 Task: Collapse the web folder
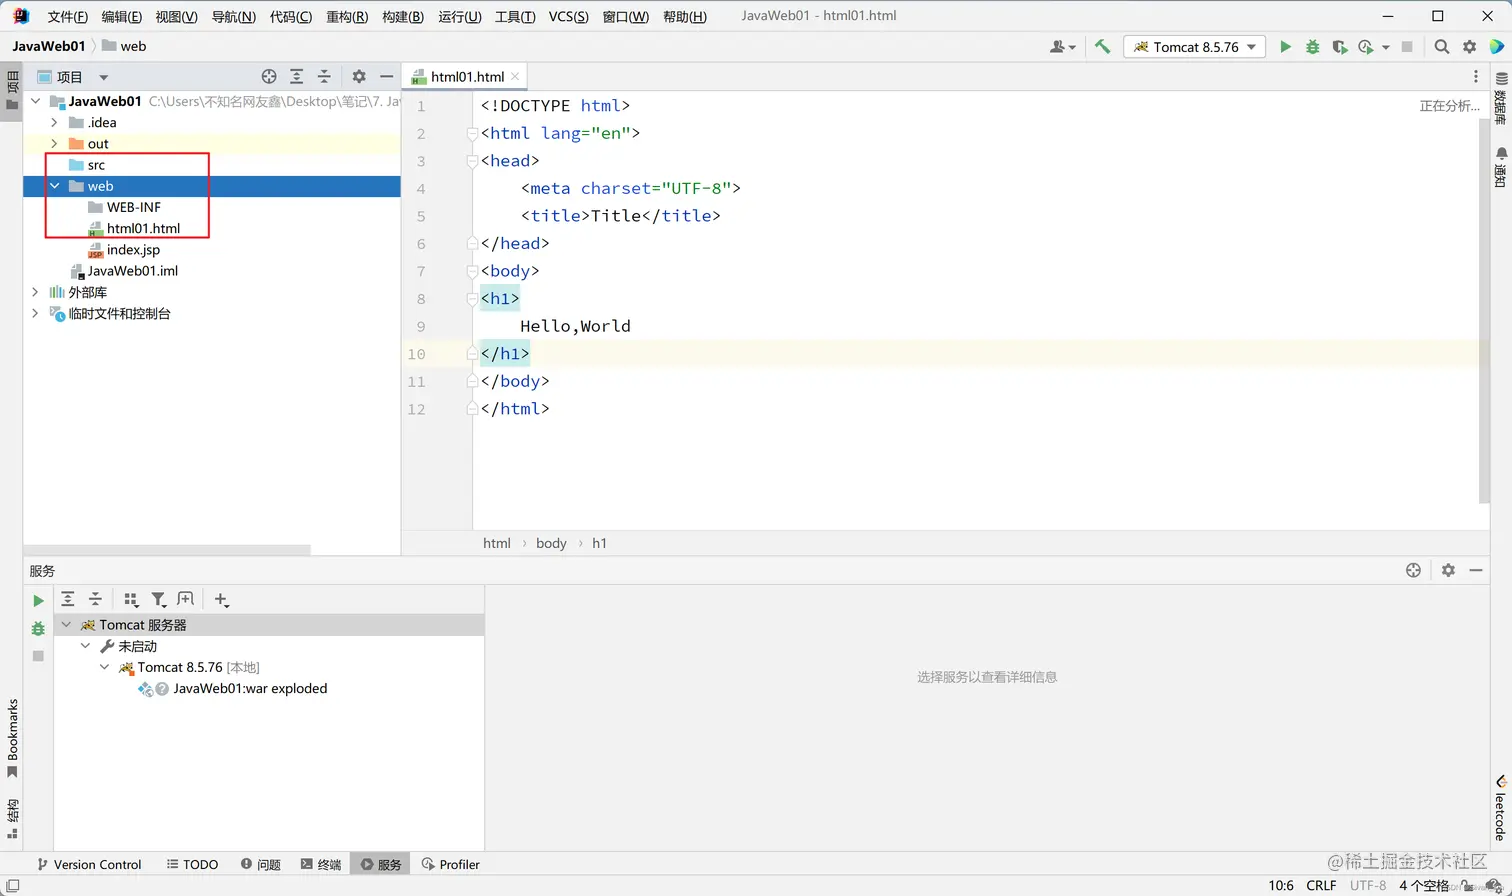(55, 186)
